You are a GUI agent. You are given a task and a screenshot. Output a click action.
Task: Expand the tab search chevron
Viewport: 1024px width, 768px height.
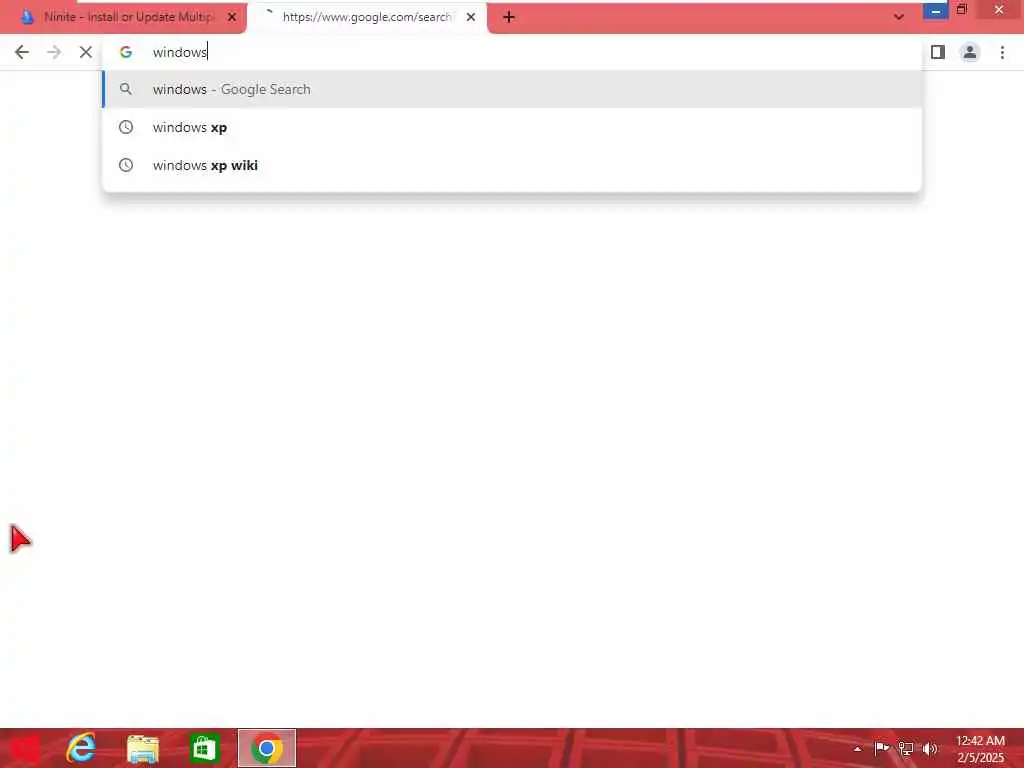pos(899,17)
